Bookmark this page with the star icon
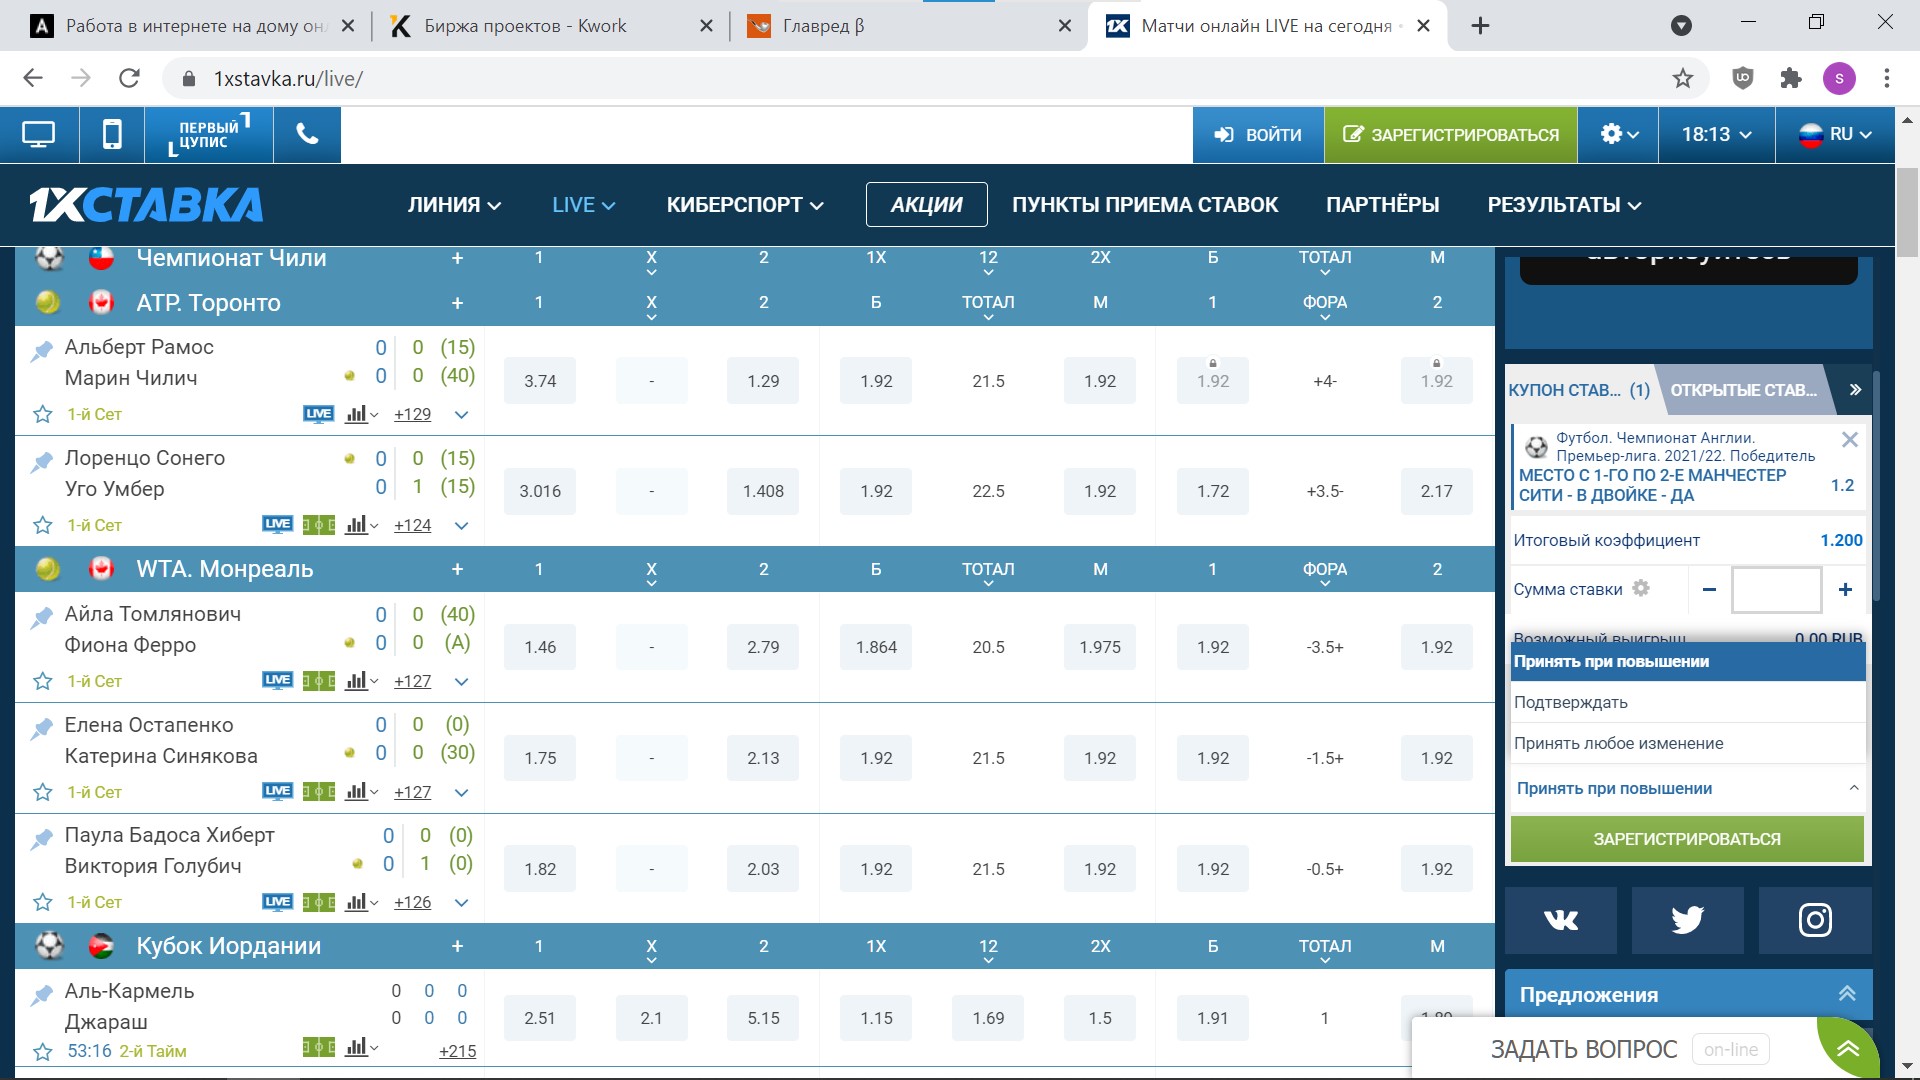 point(1683,78)
